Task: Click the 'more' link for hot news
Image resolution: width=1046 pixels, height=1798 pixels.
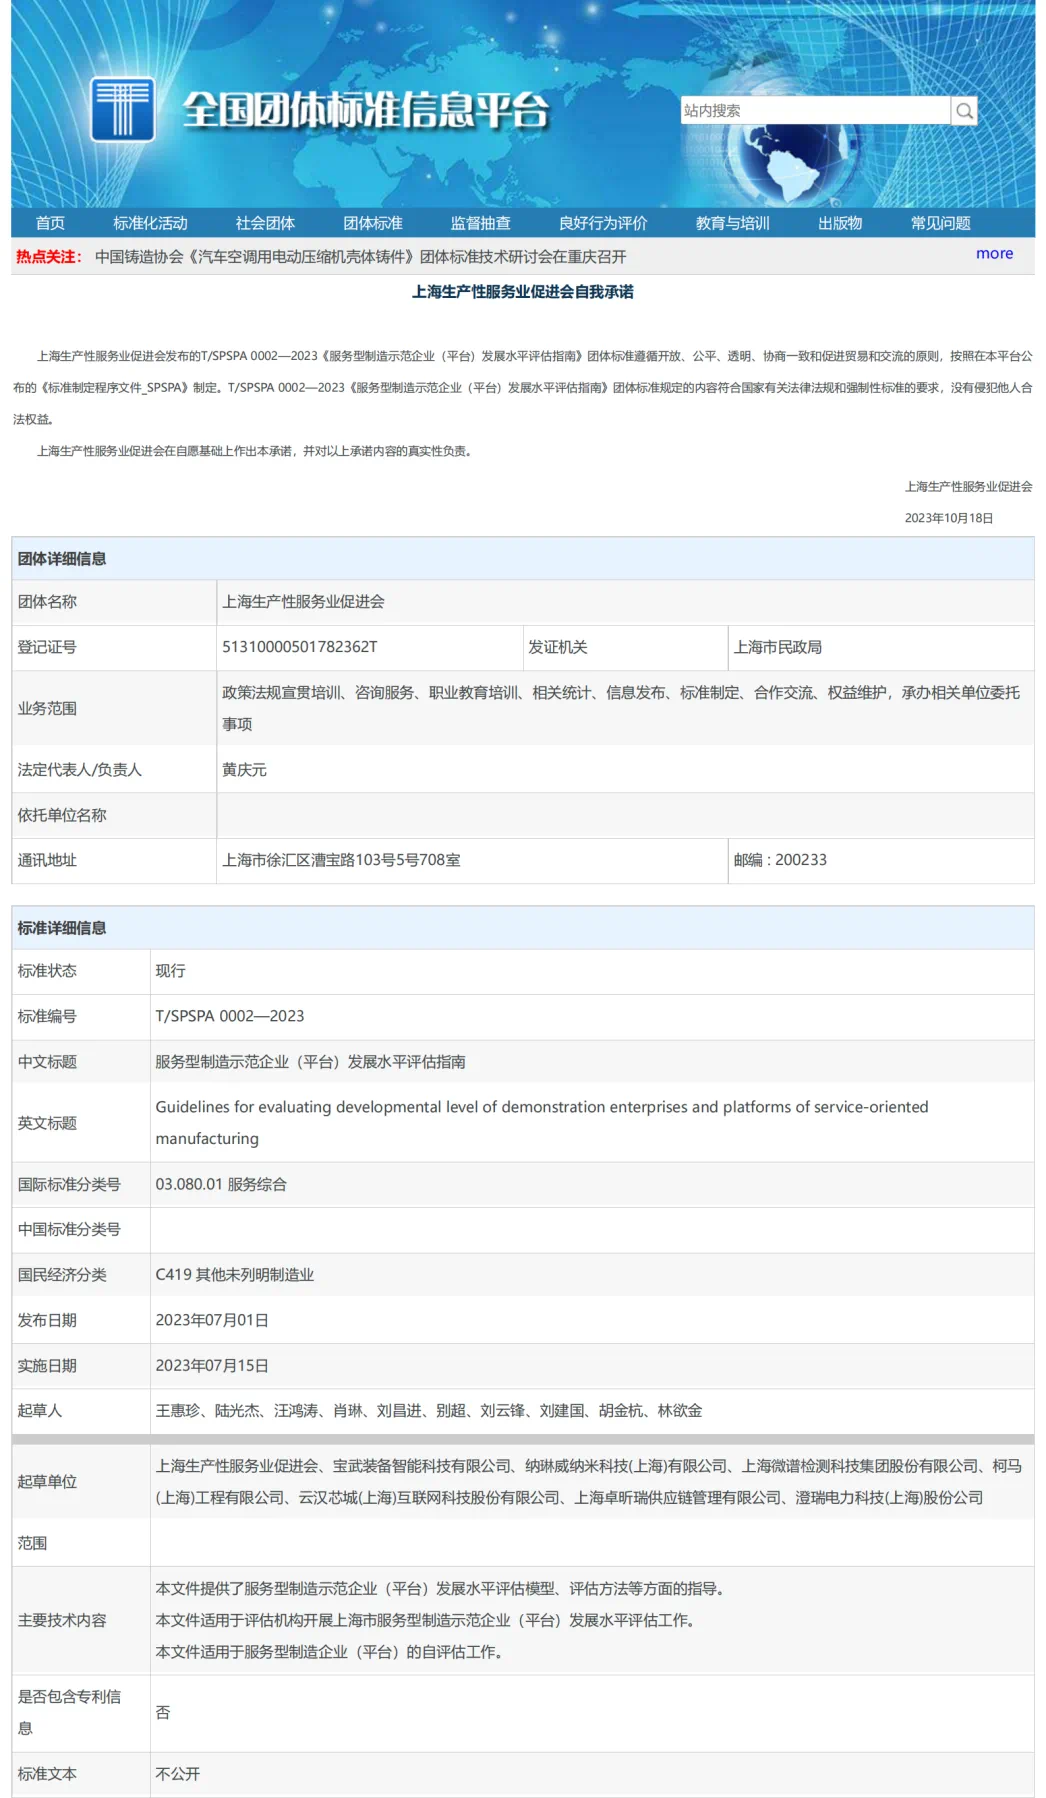Action: (994, 254)
